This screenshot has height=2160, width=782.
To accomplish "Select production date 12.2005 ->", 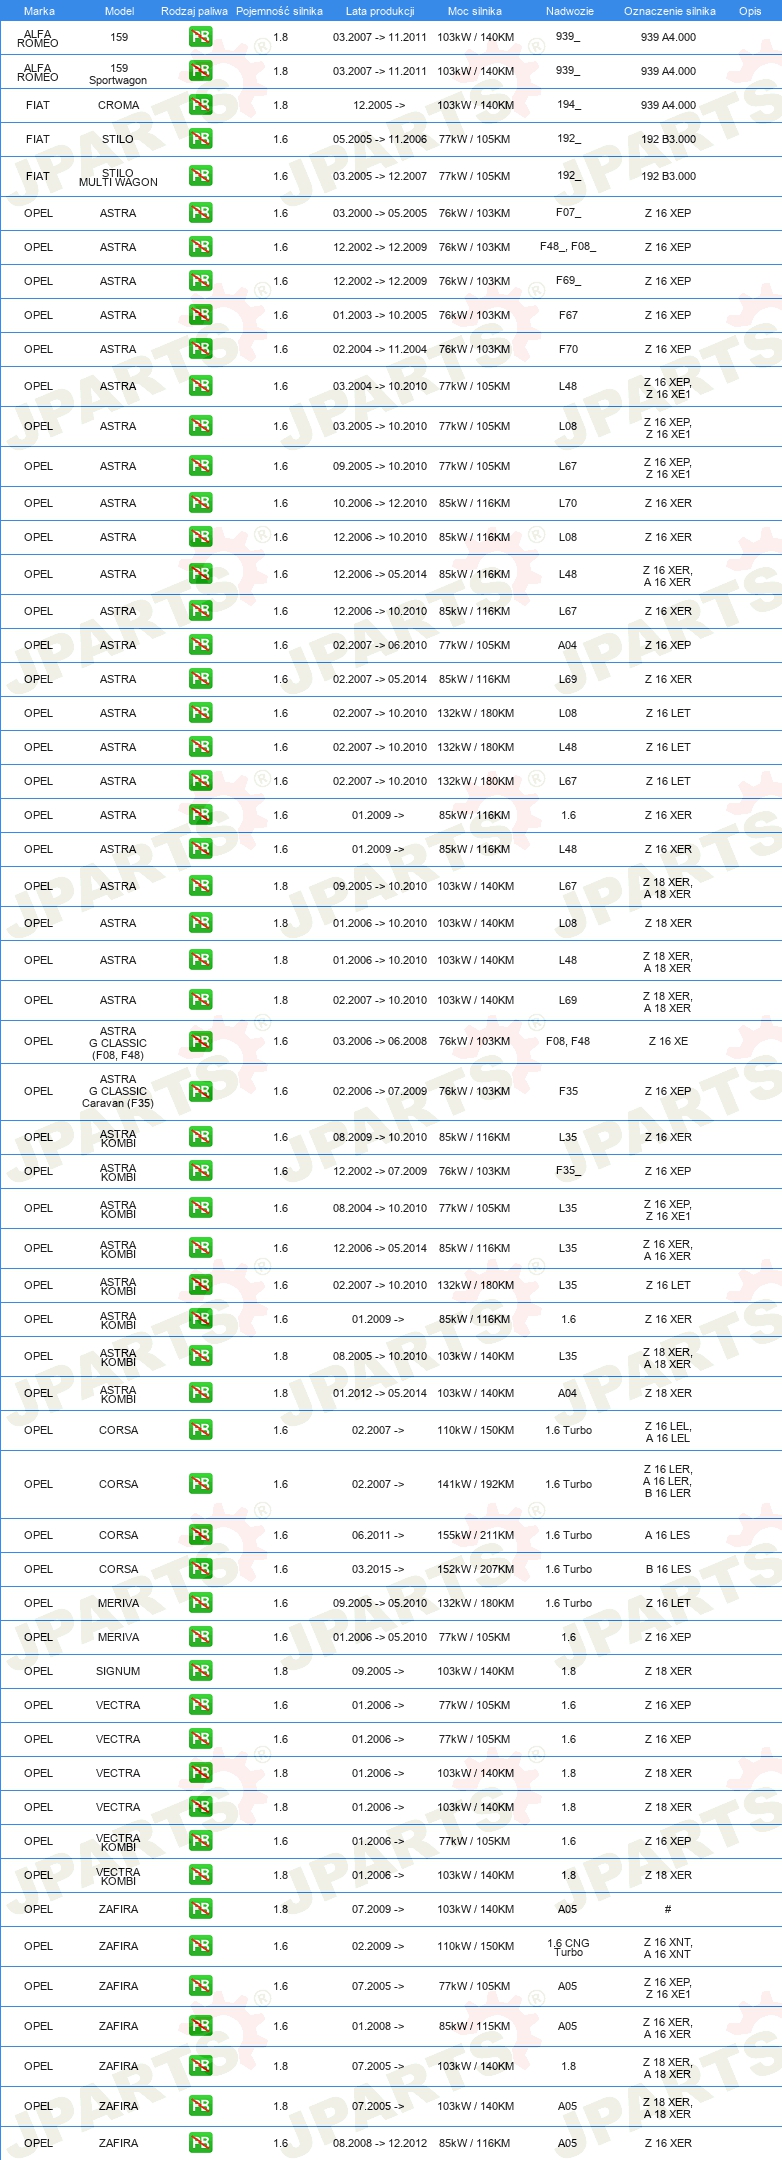I will coord(379,105).
